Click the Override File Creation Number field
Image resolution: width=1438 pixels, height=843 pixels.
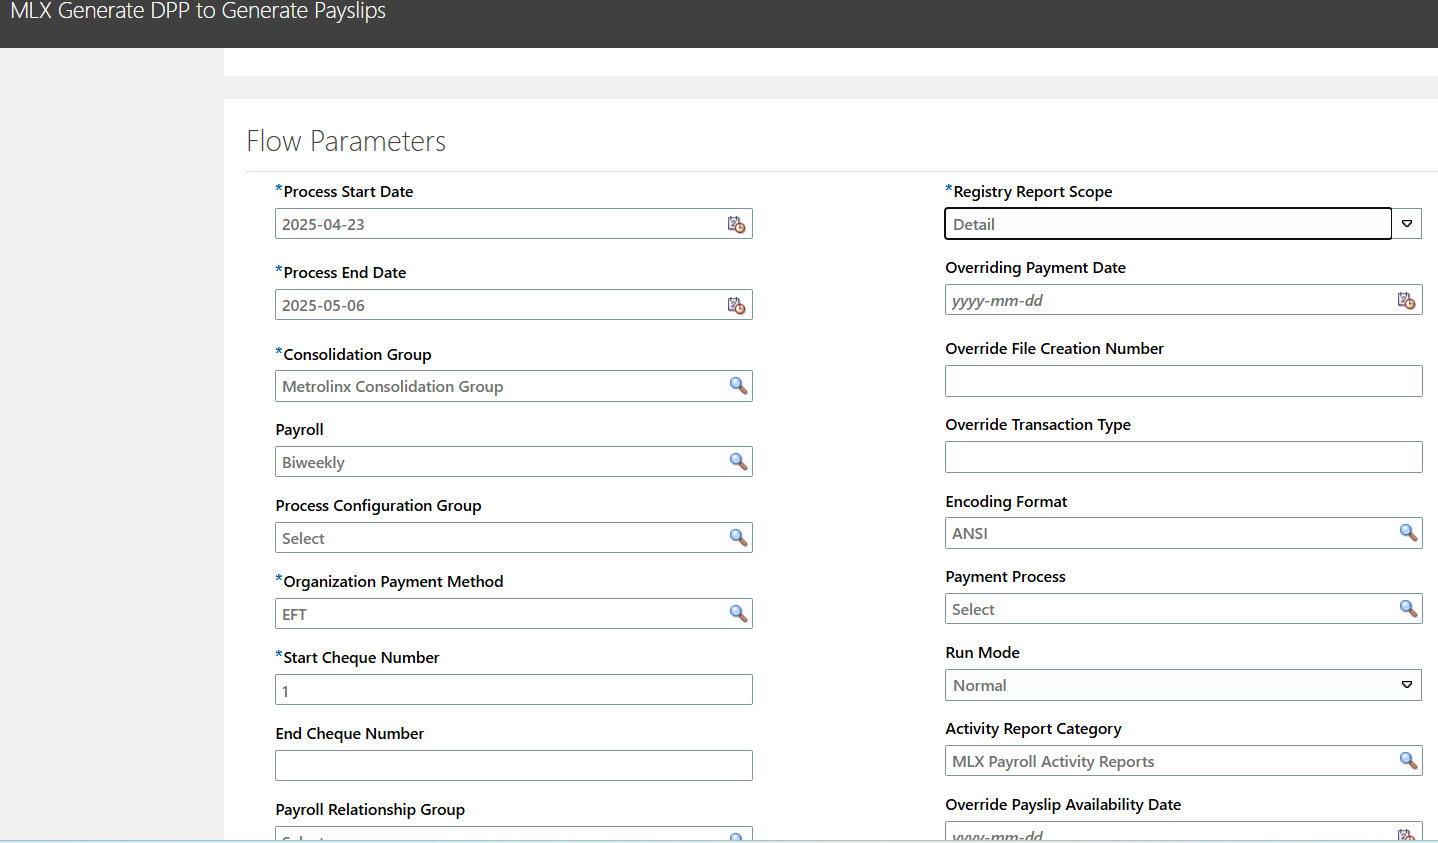1183,381
